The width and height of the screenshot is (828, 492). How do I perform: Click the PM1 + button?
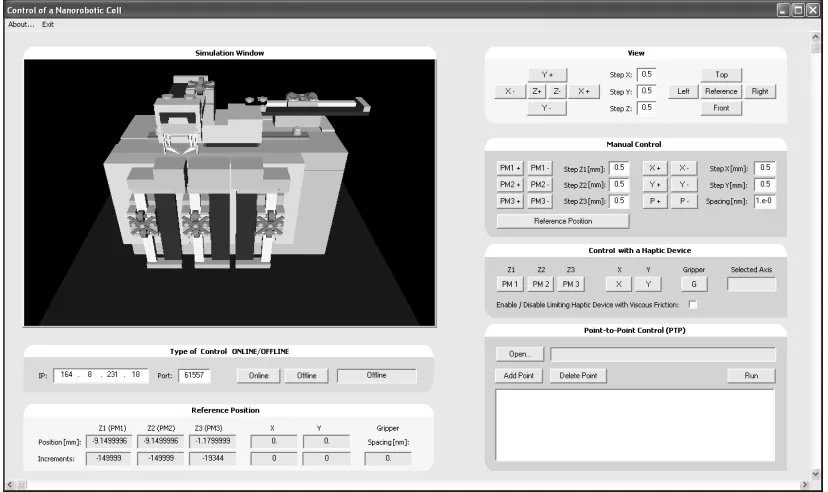[510, 168]
